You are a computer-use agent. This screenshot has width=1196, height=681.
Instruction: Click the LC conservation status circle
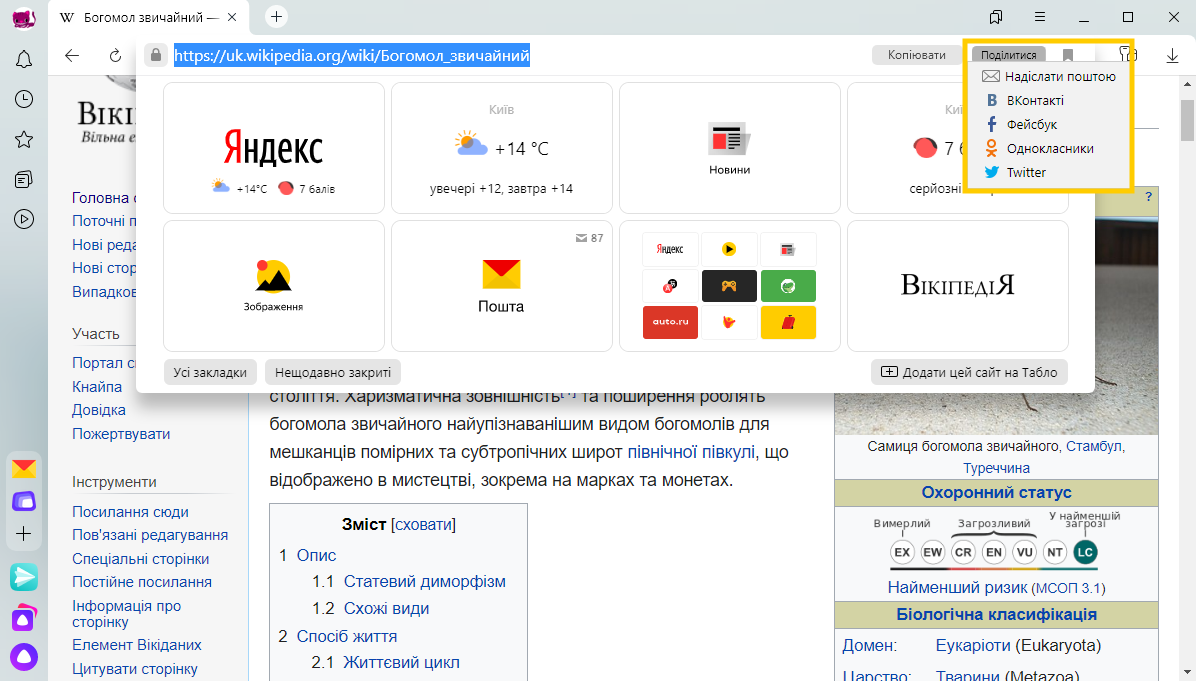tap(1085, 552)
